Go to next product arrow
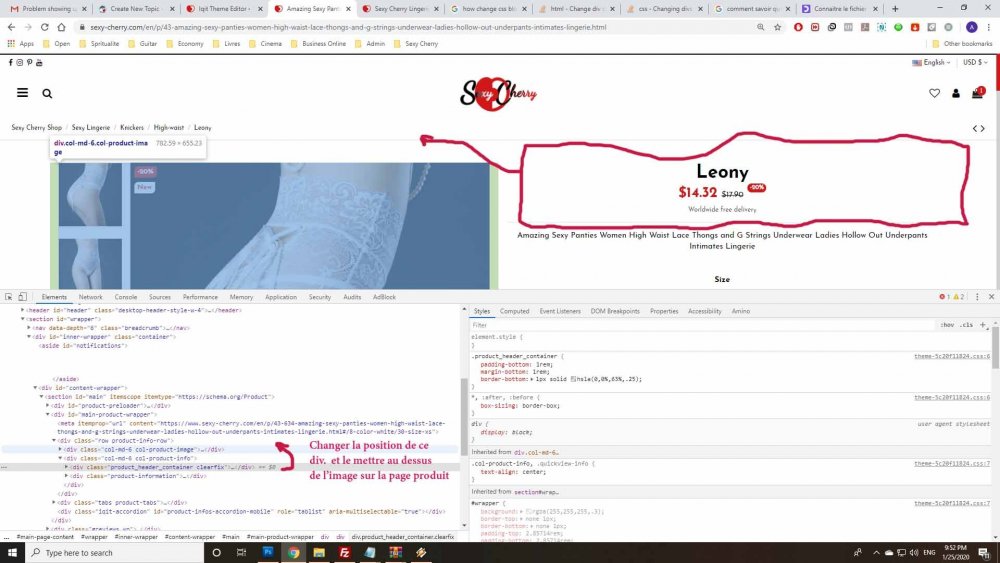This screenshot has width=1000, height=563. coord(983,129)
